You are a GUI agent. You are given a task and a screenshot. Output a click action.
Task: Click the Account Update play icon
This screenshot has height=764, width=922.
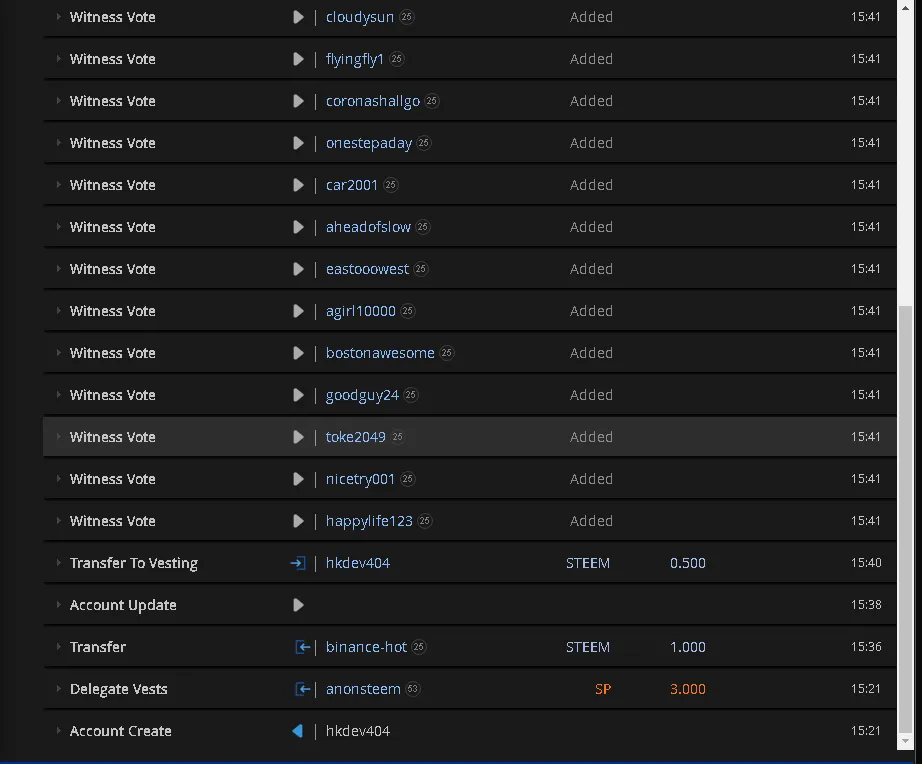[298, 605]
